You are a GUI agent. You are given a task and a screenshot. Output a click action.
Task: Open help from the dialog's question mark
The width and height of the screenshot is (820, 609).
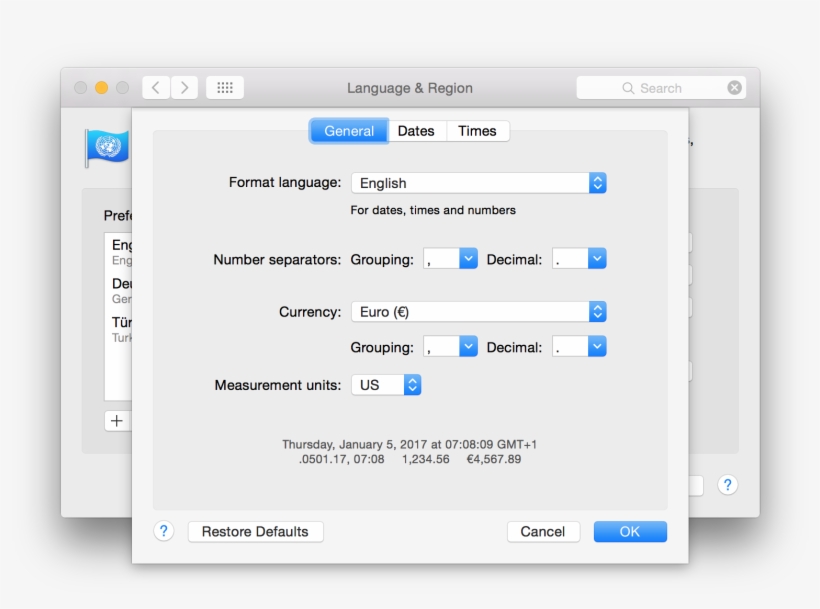(164, 531)
